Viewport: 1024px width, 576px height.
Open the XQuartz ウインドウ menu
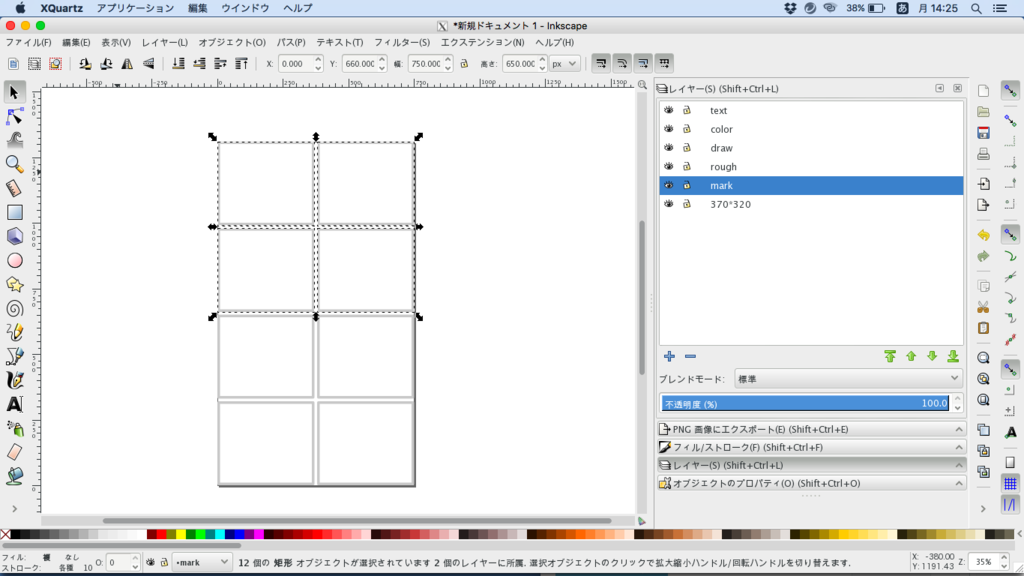pos(245,8)
